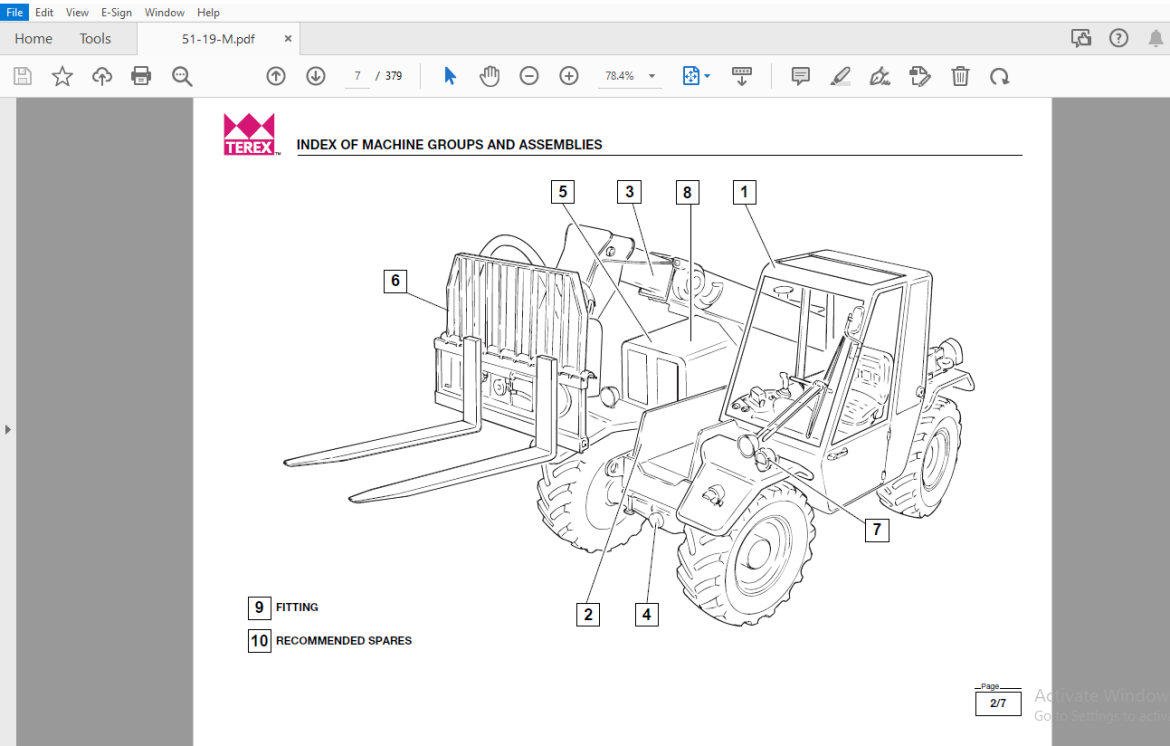Zoom out with minus icon
1170x746 pixels.
pyautogui.click(x=529, y=76)
